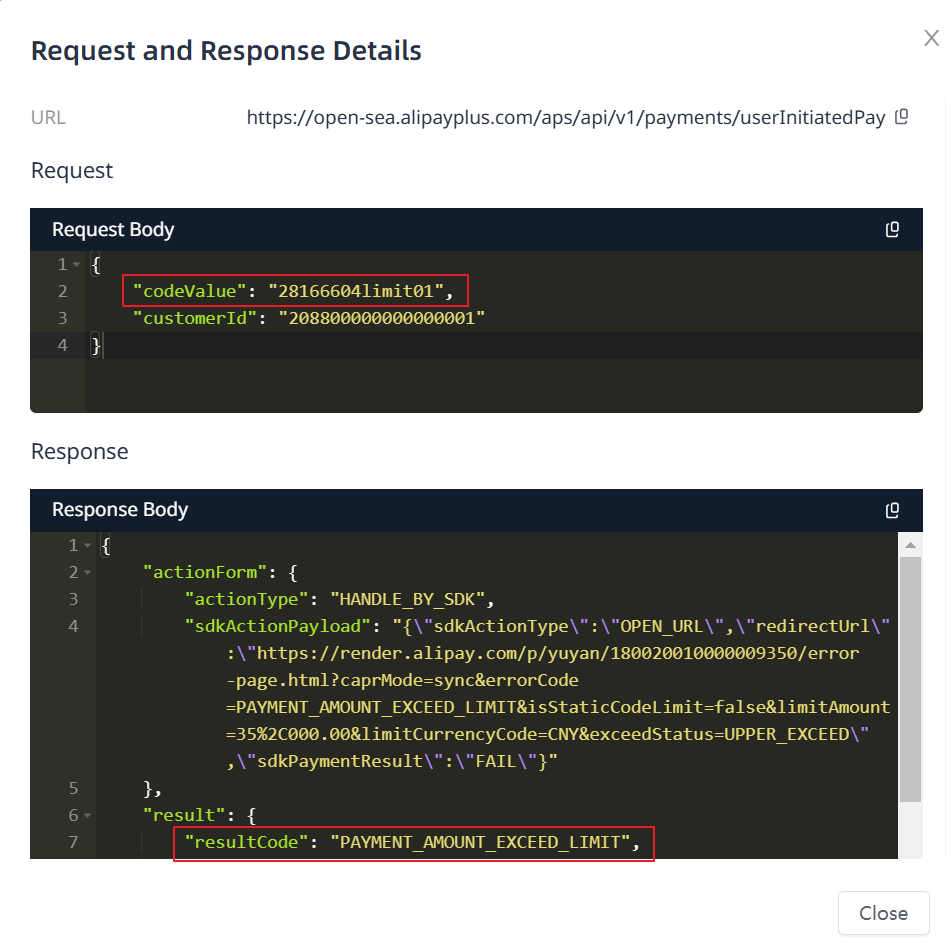
Task: Copy the URL using the copy icon
Action: (x=901, y=117)
